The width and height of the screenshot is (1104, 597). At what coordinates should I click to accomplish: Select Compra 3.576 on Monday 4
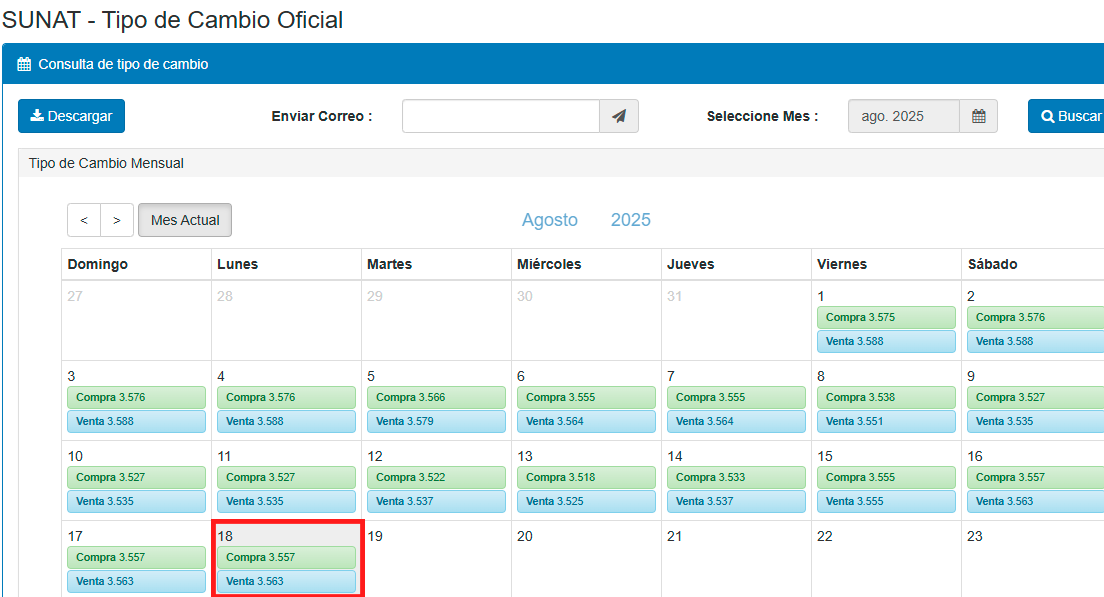point(287,398)
